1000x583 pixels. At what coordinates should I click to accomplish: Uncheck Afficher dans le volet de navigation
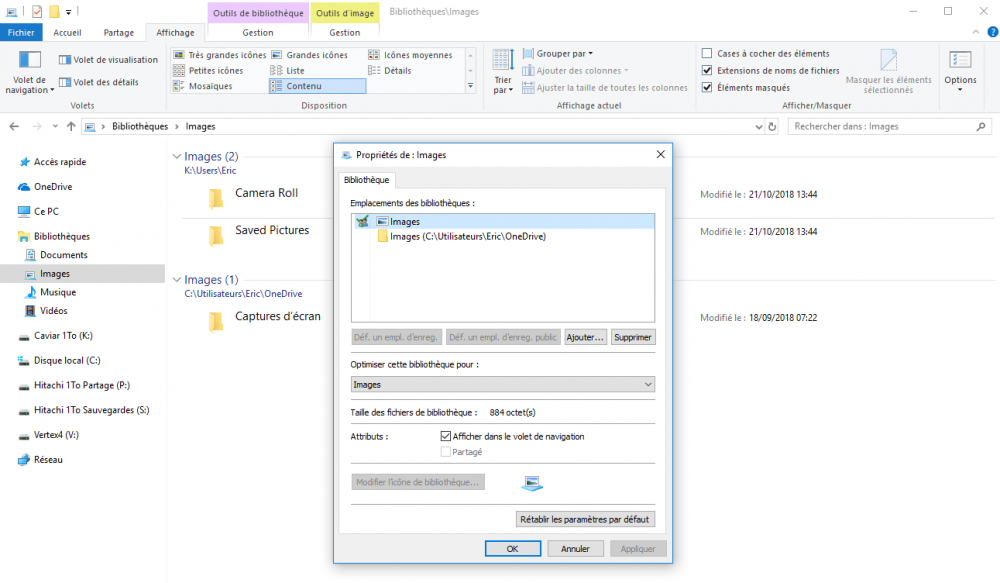pyautogui.click(x=446, y=436)
